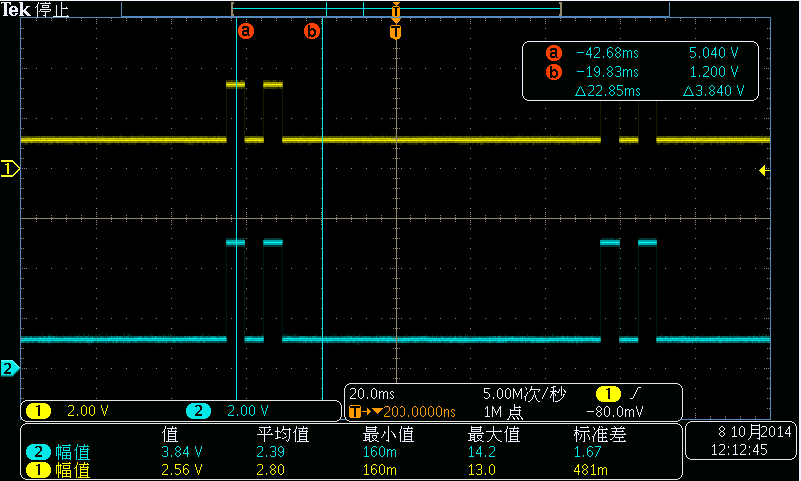This screenshot has width=801, height=481.
Task: Click the 最大值 column header
Action: click(494, 435)
